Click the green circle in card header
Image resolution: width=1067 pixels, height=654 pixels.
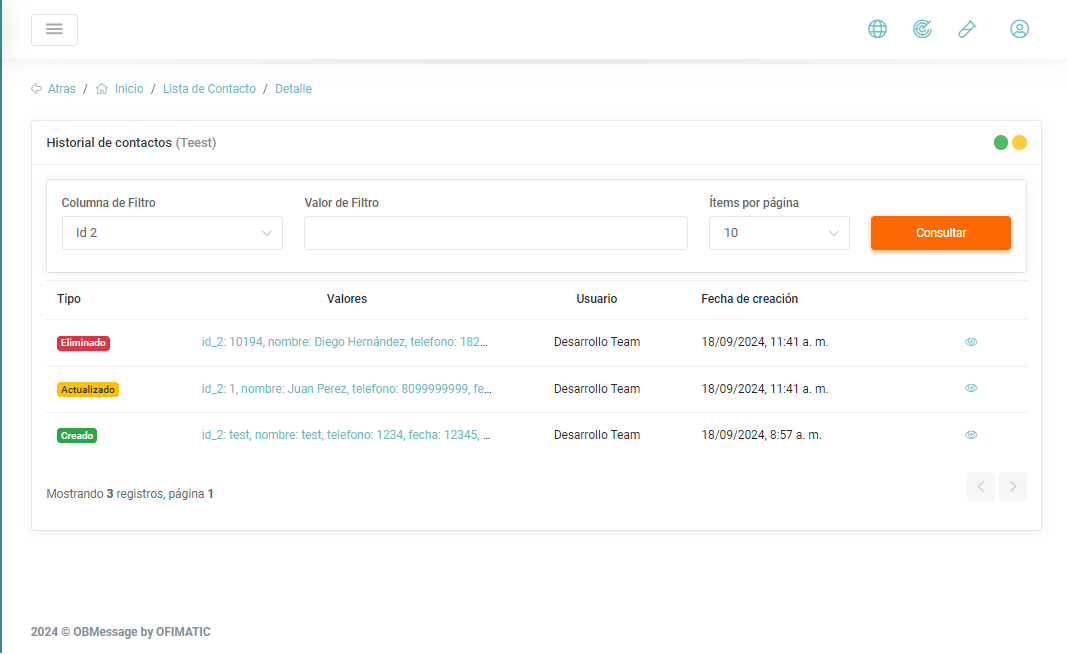tap(1000, 143)
